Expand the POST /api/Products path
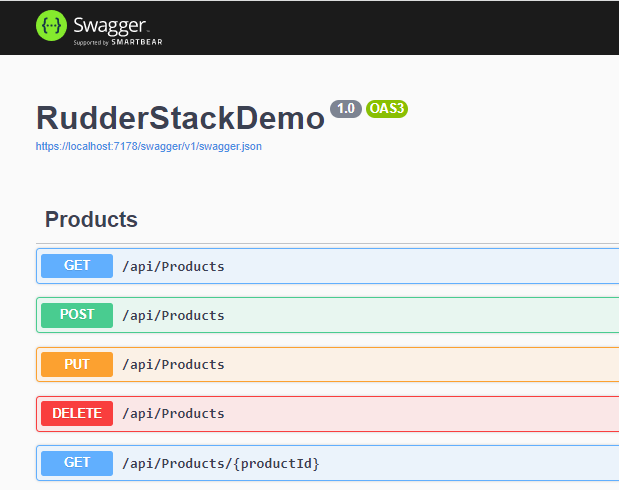This screenshot has width=619, height=490. point(173,315)
